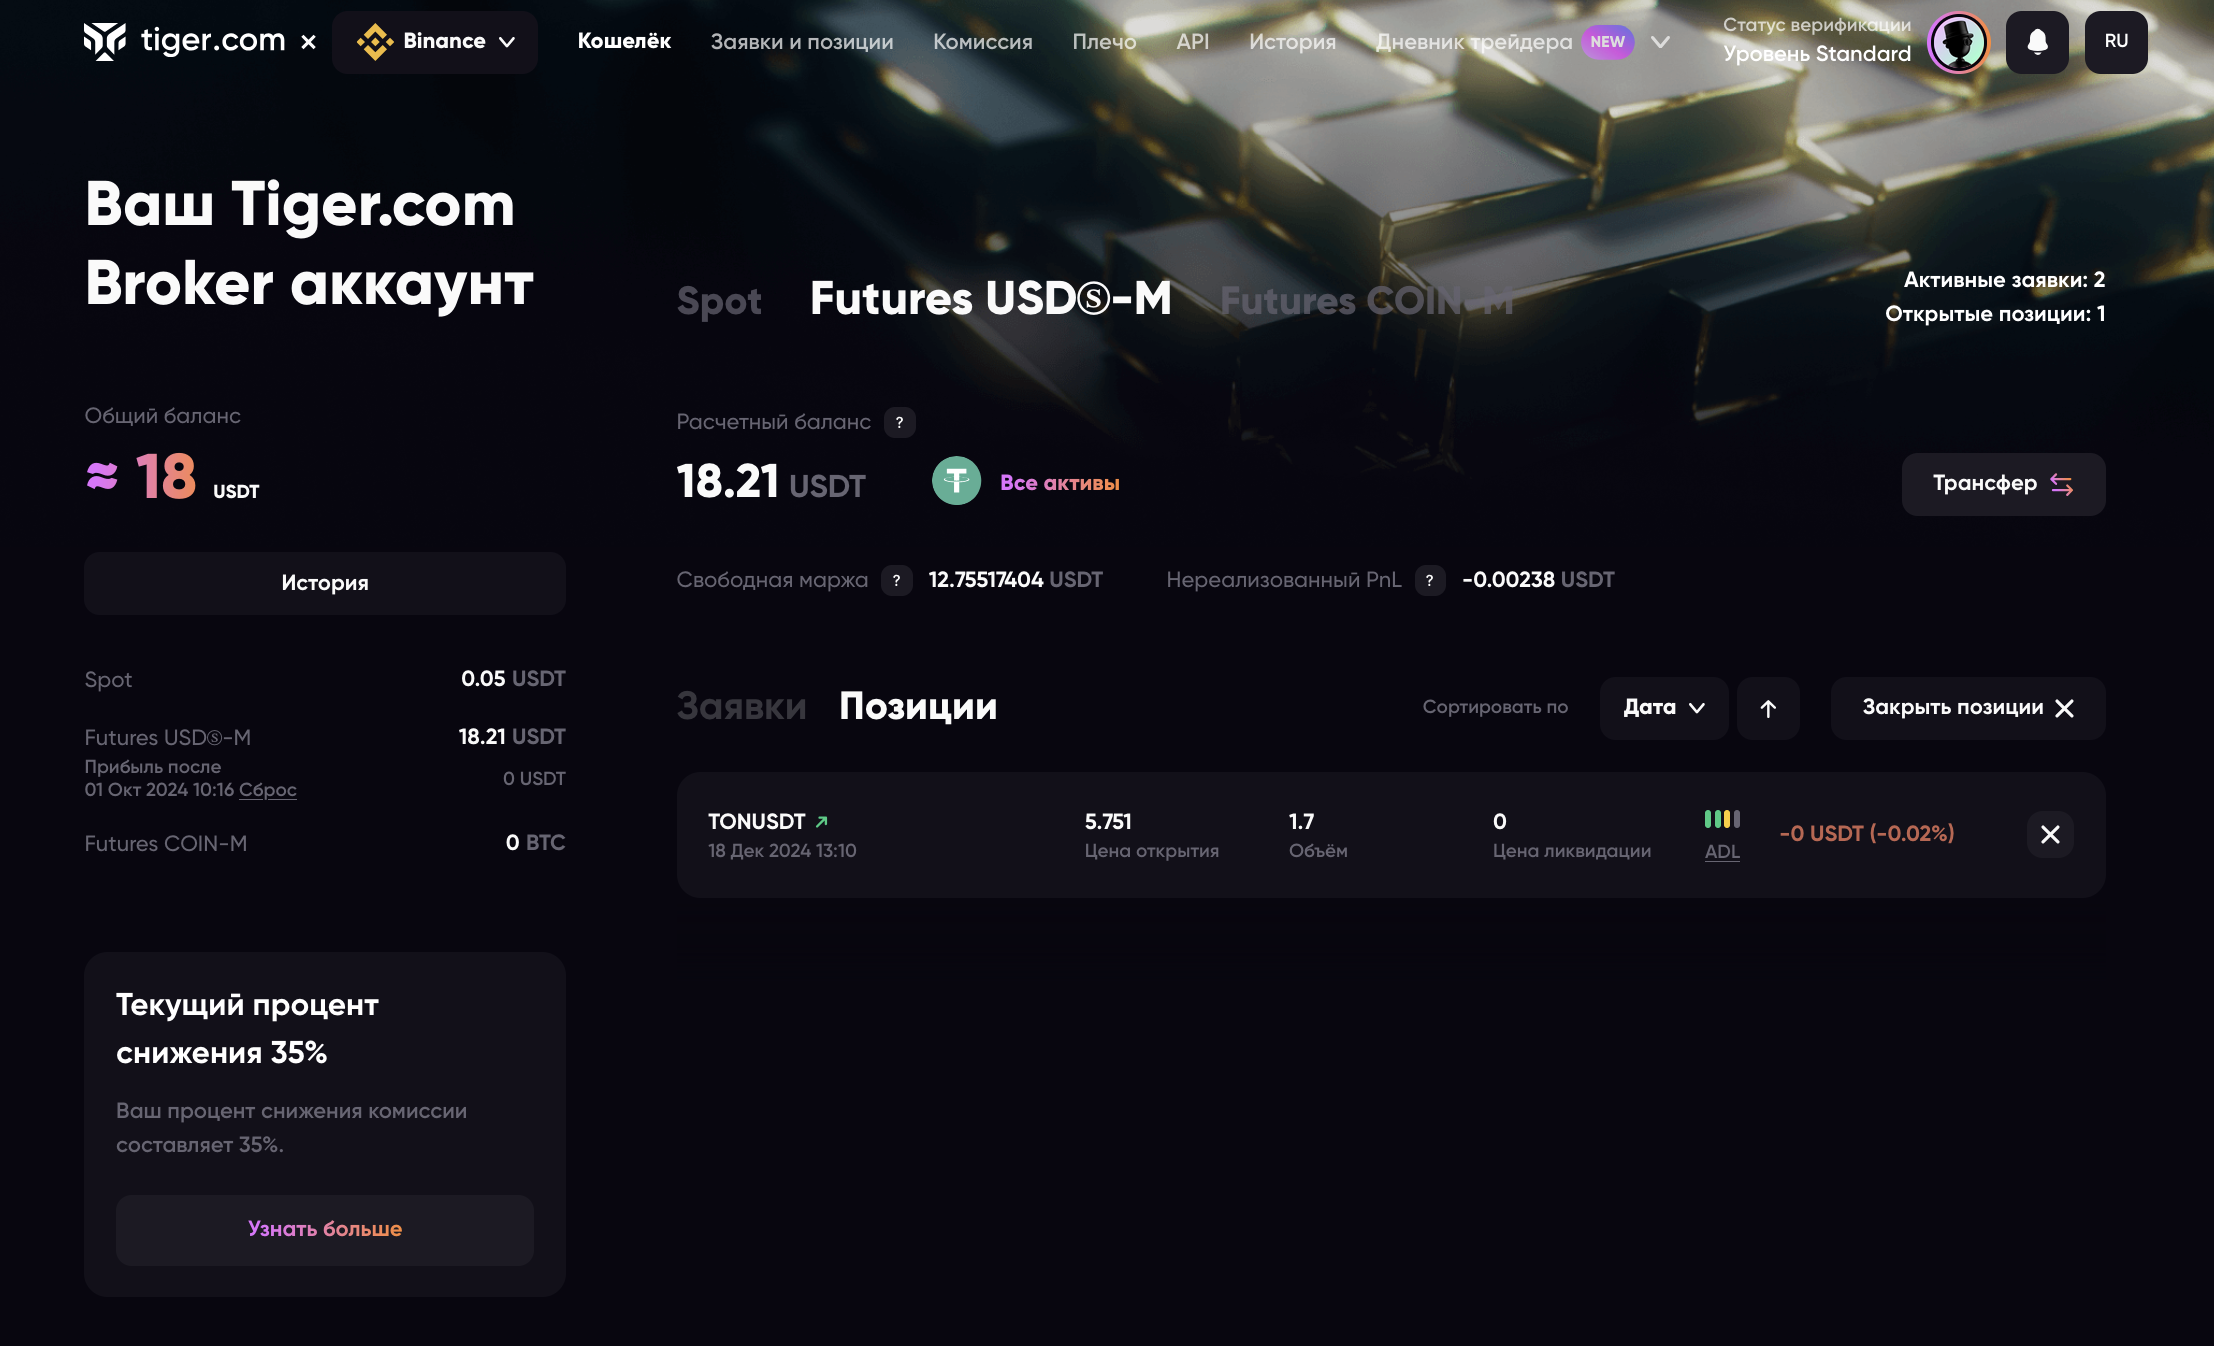Image resolution: width=2214 pixels, height=1346 pixels.
Task: Switch to the Заявки tab
Action: coord(741,706)
